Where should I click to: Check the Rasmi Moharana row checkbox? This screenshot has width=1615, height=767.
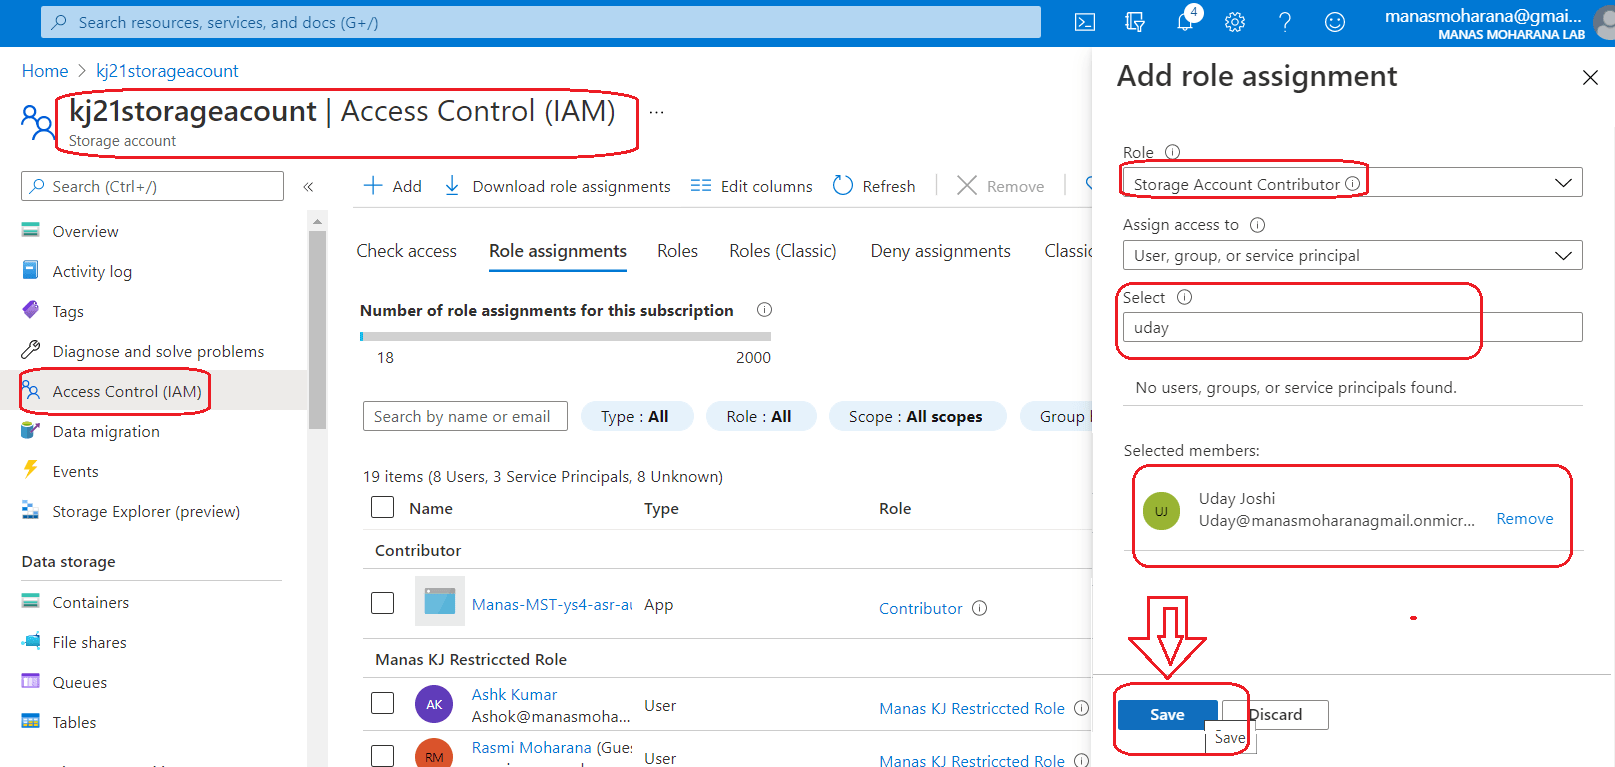382,755
